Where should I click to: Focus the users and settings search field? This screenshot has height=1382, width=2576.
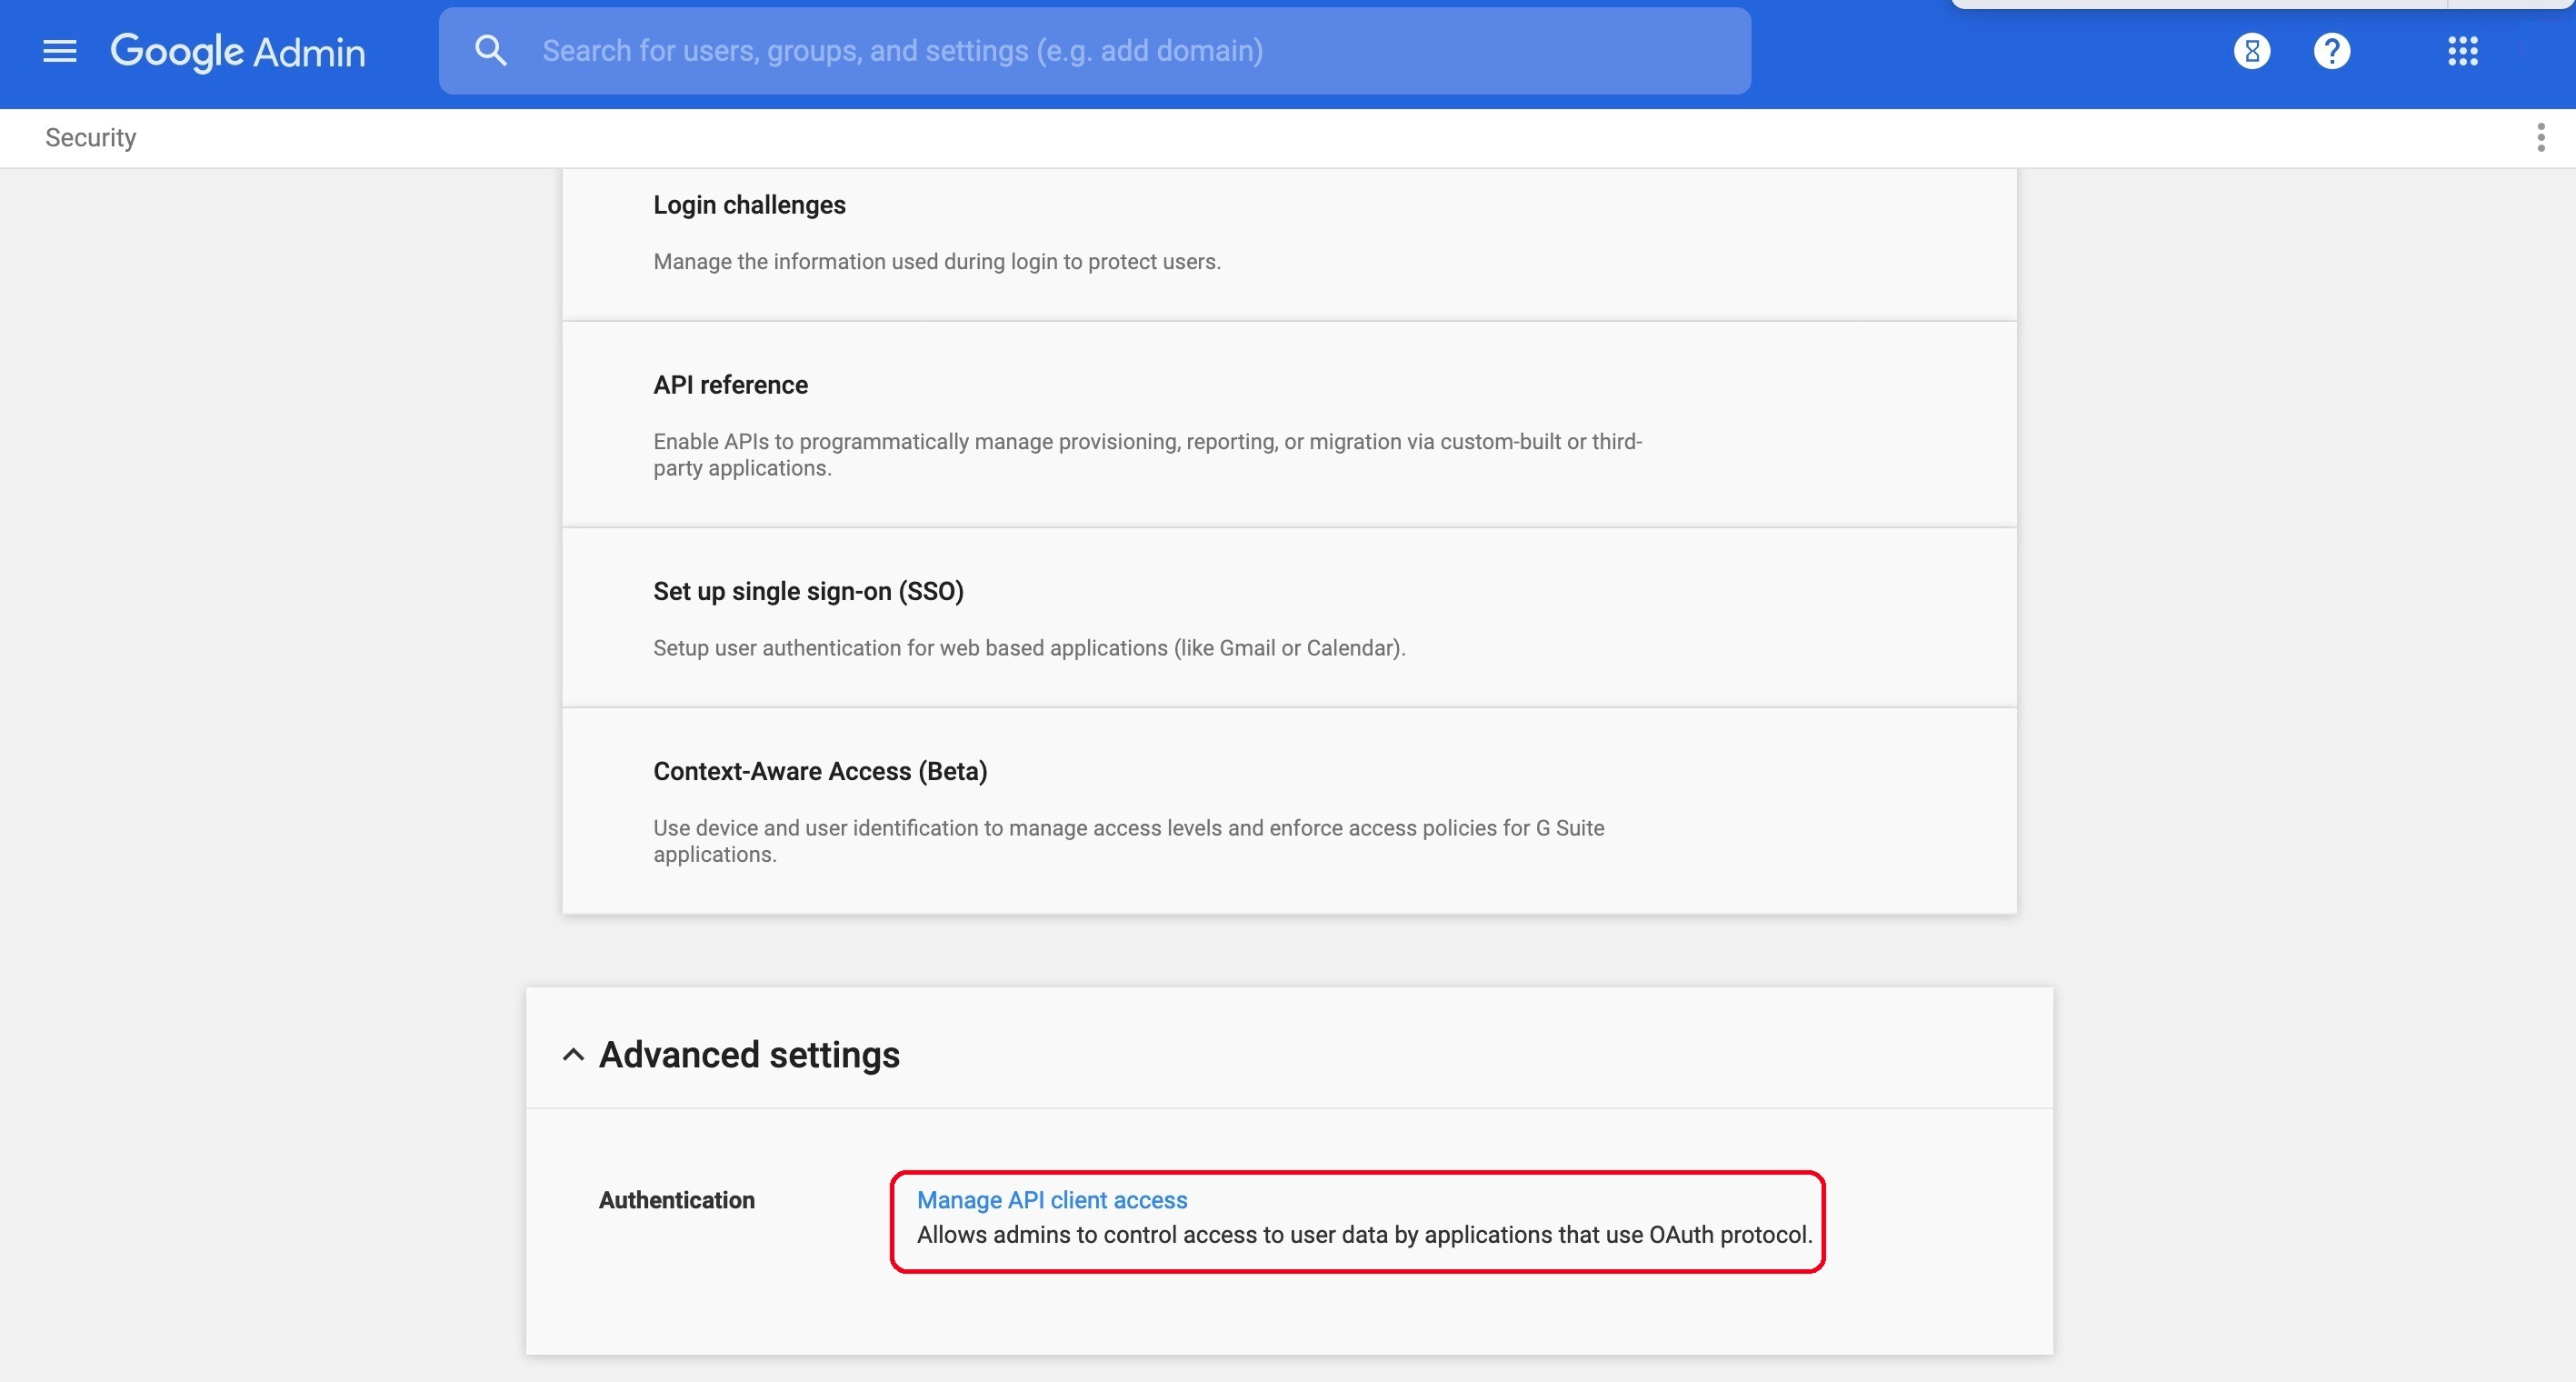tap(1100, 51)
